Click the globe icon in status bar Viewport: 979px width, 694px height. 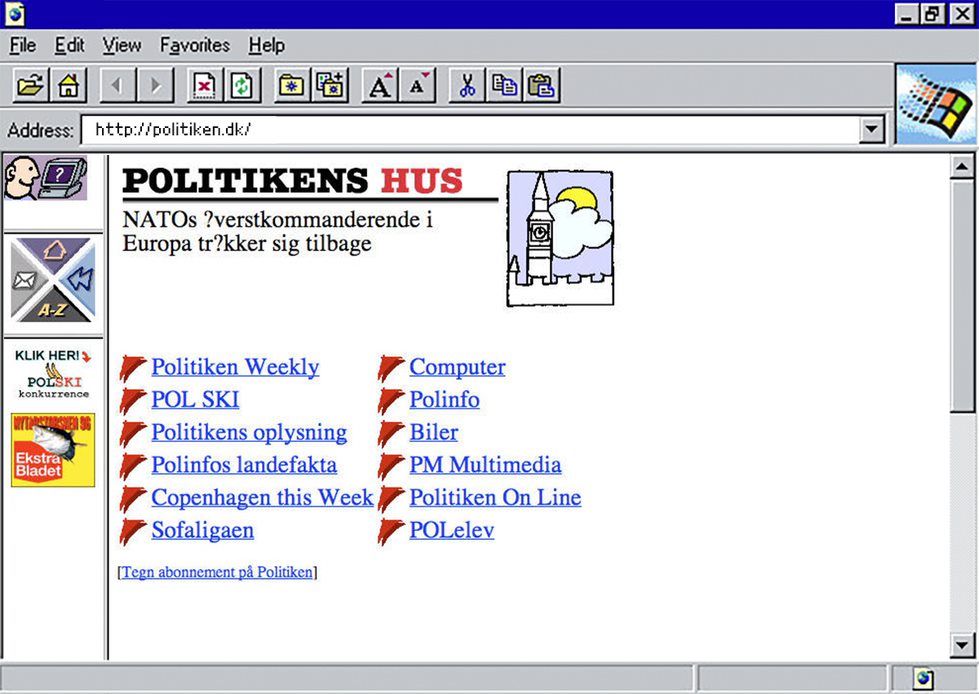(923, 678)
